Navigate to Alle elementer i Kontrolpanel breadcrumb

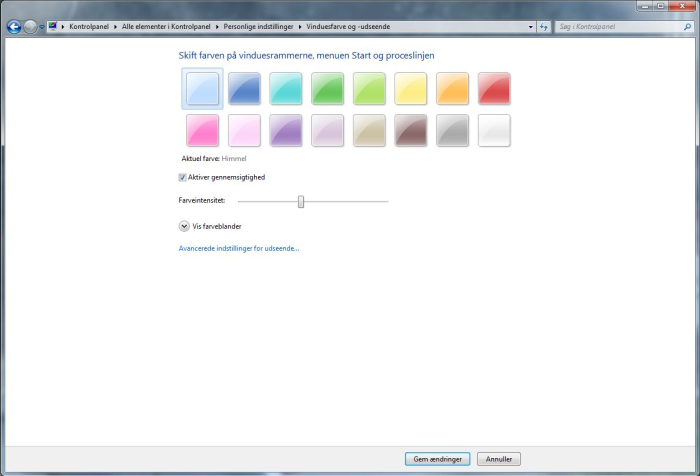pyautogui.click(x=166, y=27)
